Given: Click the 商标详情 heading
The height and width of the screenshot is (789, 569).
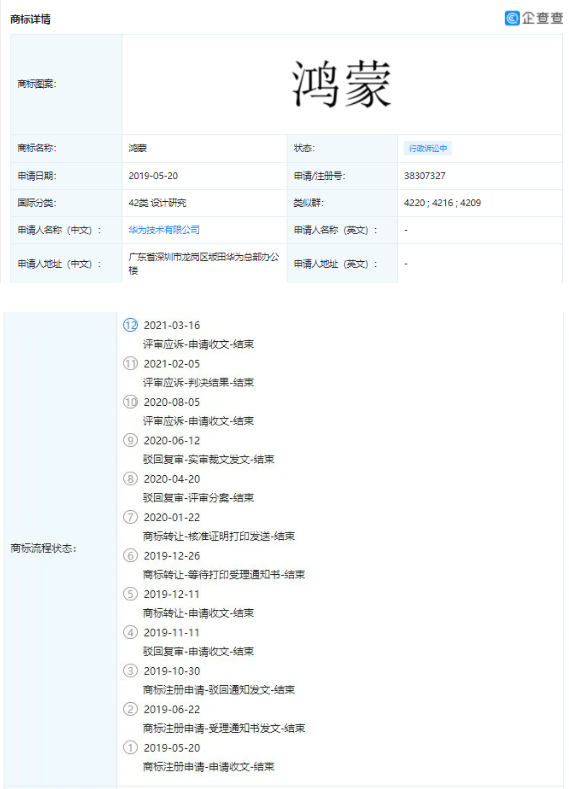Looking at the screenshot, I should point(30,19).
